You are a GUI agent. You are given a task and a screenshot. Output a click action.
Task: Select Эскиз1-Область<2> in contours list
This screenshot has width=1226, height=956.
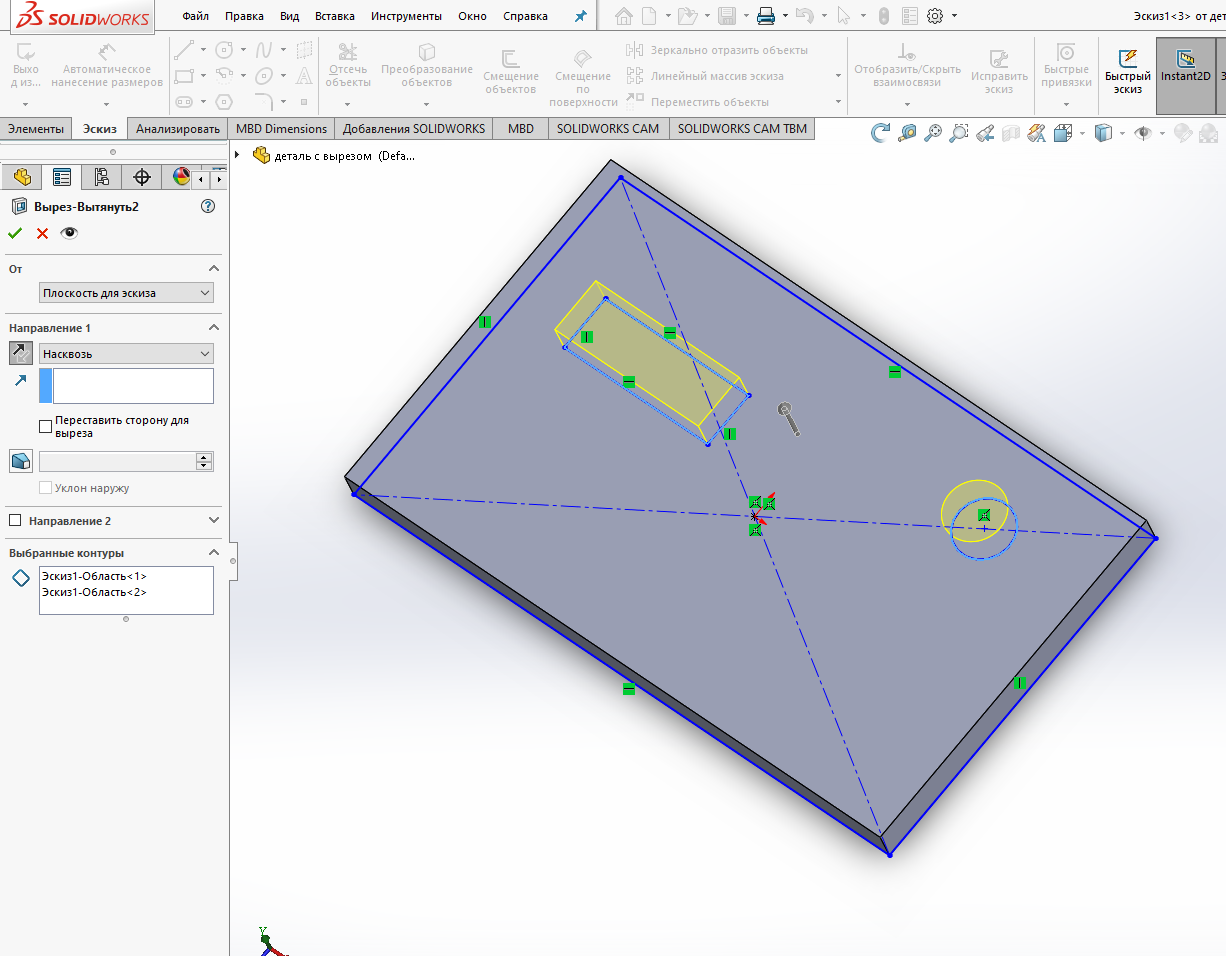coord(94,592)
